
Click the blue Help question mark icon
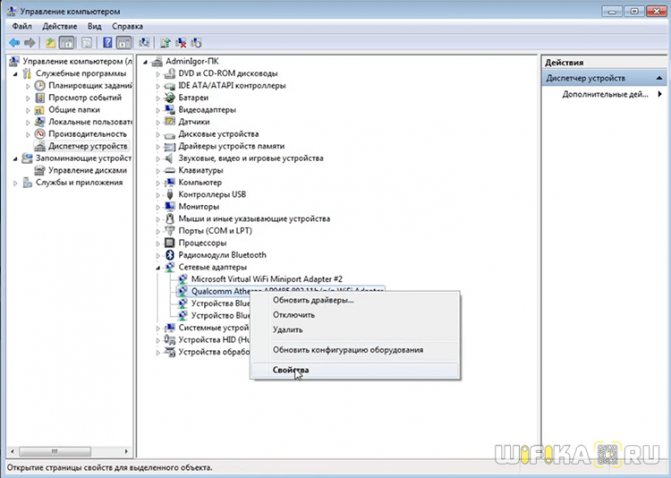[x=108, y=43]
